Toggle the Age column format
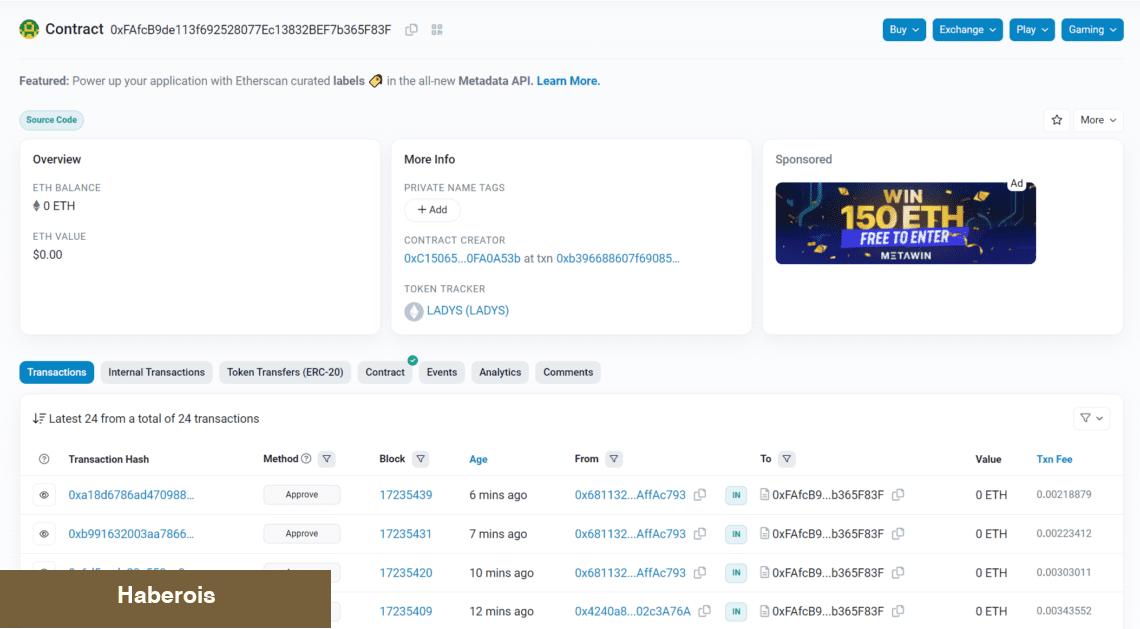This screenshot has height=629, width=1140. (x=478, y=460)
